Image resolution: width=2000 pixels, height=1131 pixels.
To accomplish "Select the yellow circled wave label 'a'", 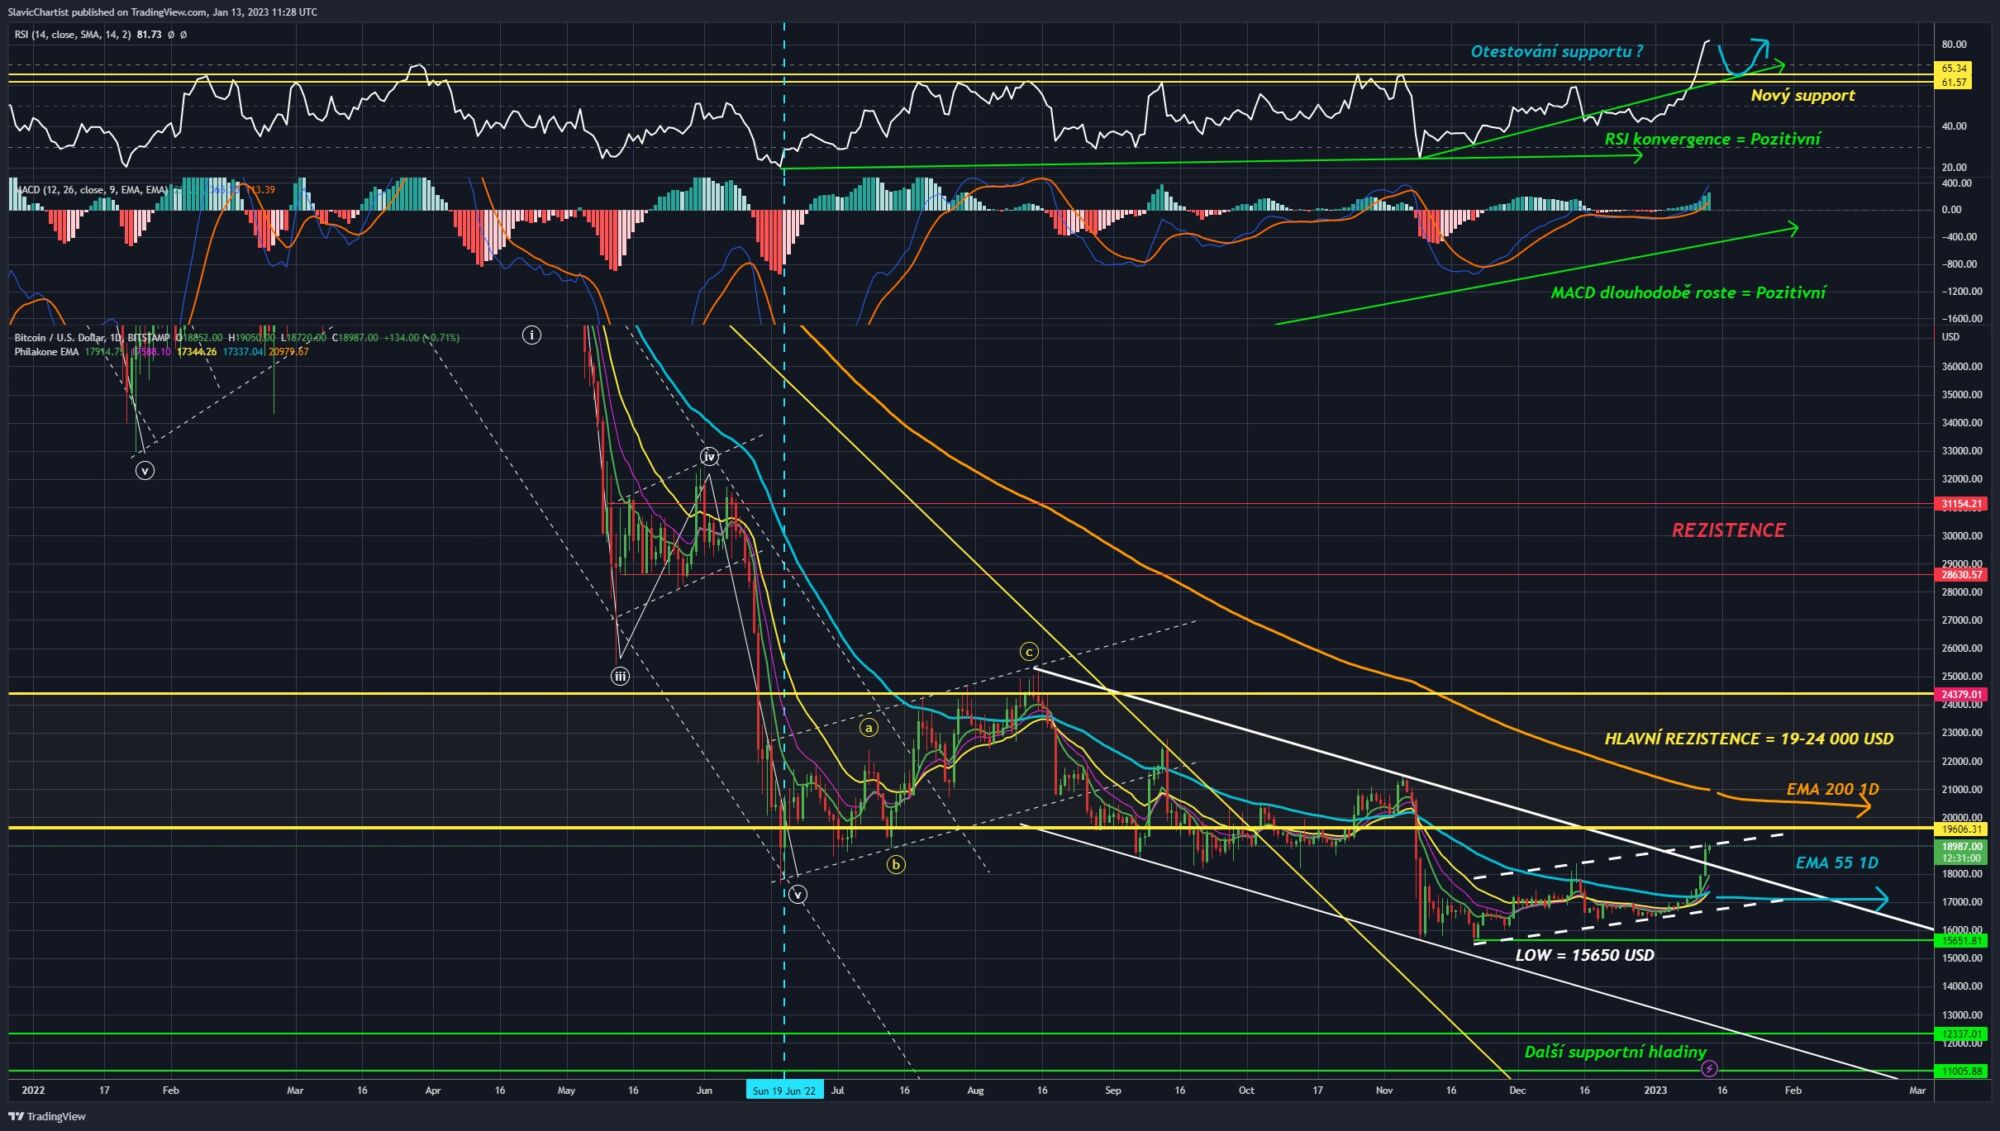I will (869, 727).
